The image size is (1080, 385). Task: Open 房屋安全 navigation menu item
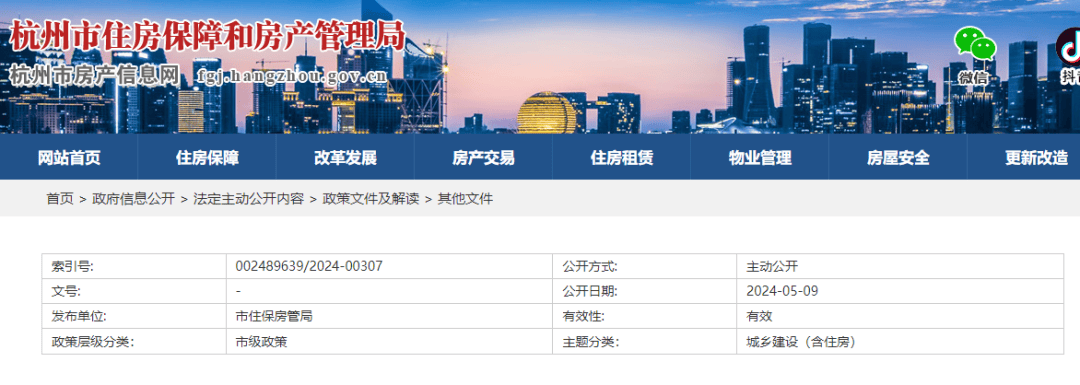click(x=898, y=158)
